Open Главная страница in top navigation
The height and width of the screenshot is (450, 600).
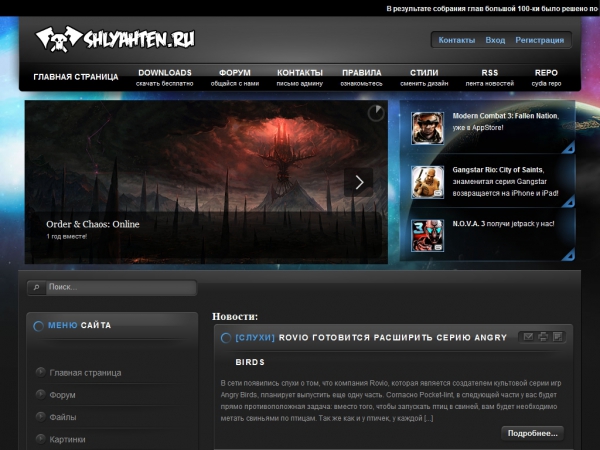pyautogui.click(x=76, y=77)
